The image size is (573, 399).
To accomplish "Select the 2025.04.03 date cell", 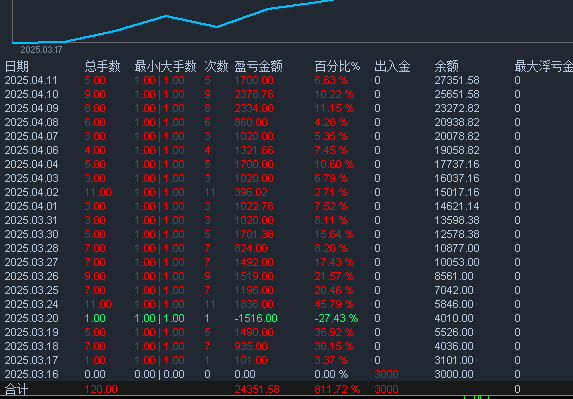I will pos(31,178).
